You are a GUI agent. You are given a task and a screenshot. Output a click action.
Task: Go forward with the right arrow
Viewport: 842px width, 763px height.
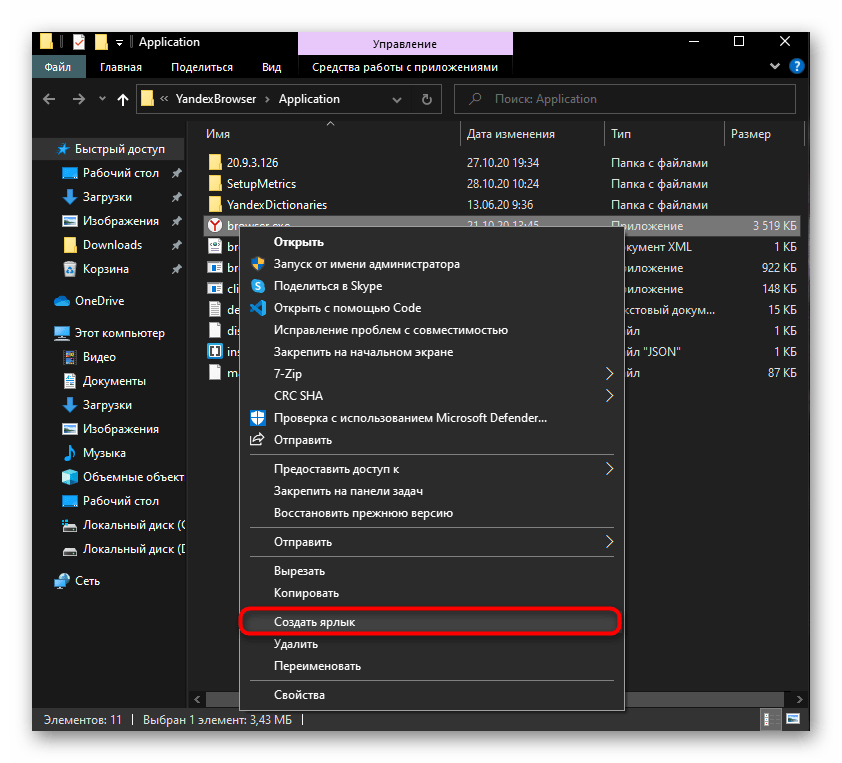coord(79,99)
